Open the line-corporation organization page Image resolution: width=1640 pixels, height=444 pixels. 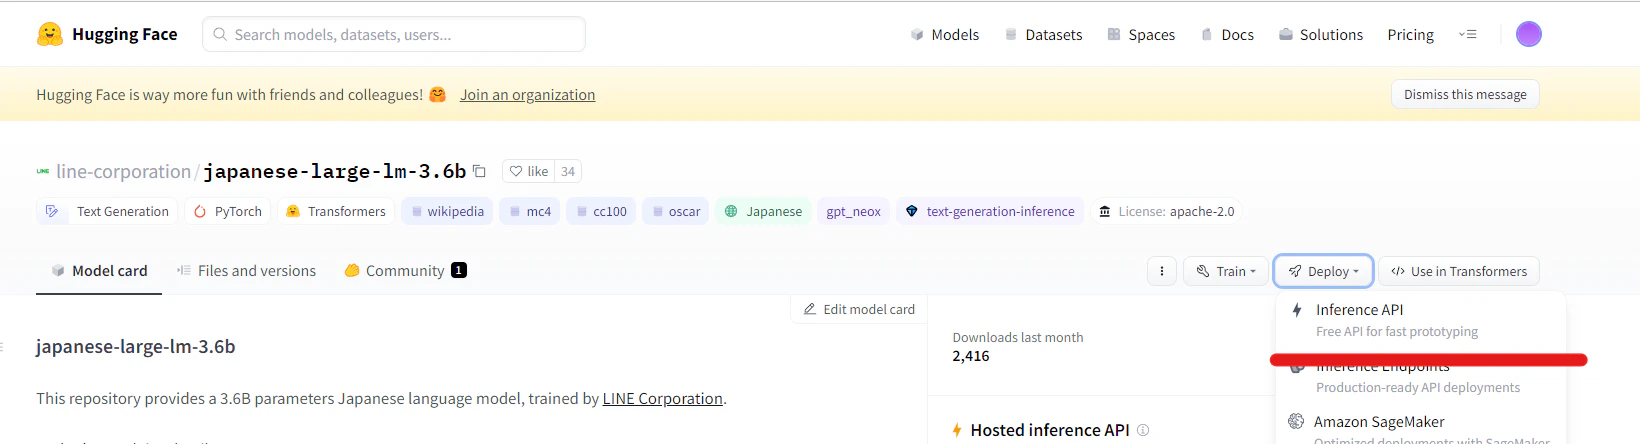click(123, 171)
